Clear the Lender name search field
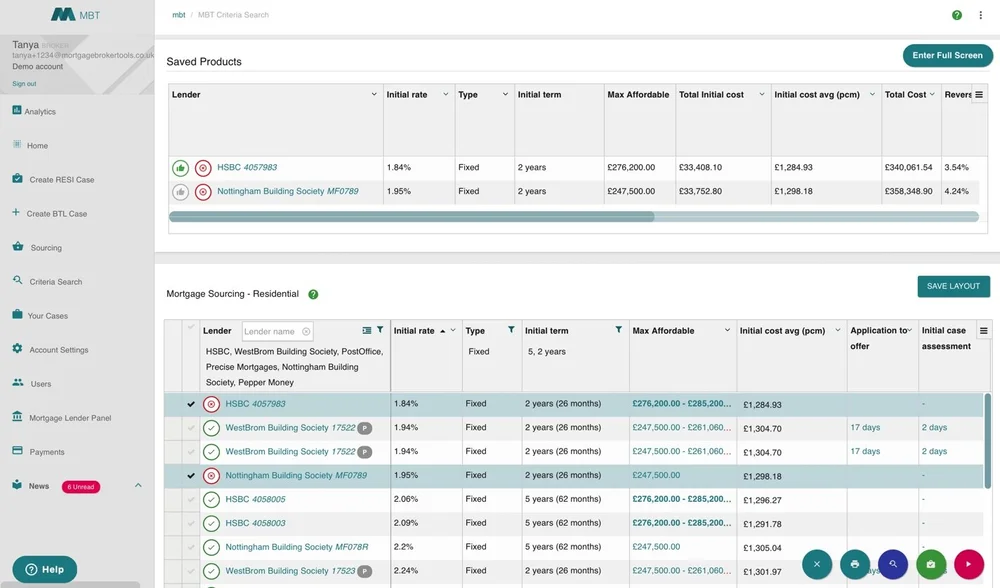Viewport: 1000px width, 588px height. (306, 332)
